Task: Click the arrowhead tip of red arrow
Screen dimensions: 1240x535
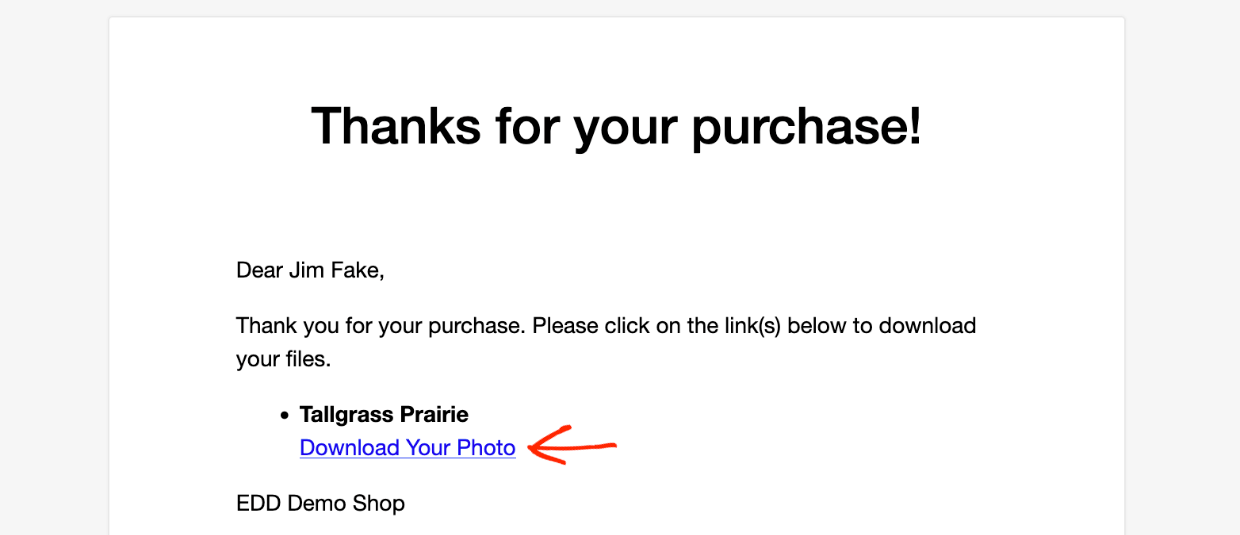Action: click(532, 447)
